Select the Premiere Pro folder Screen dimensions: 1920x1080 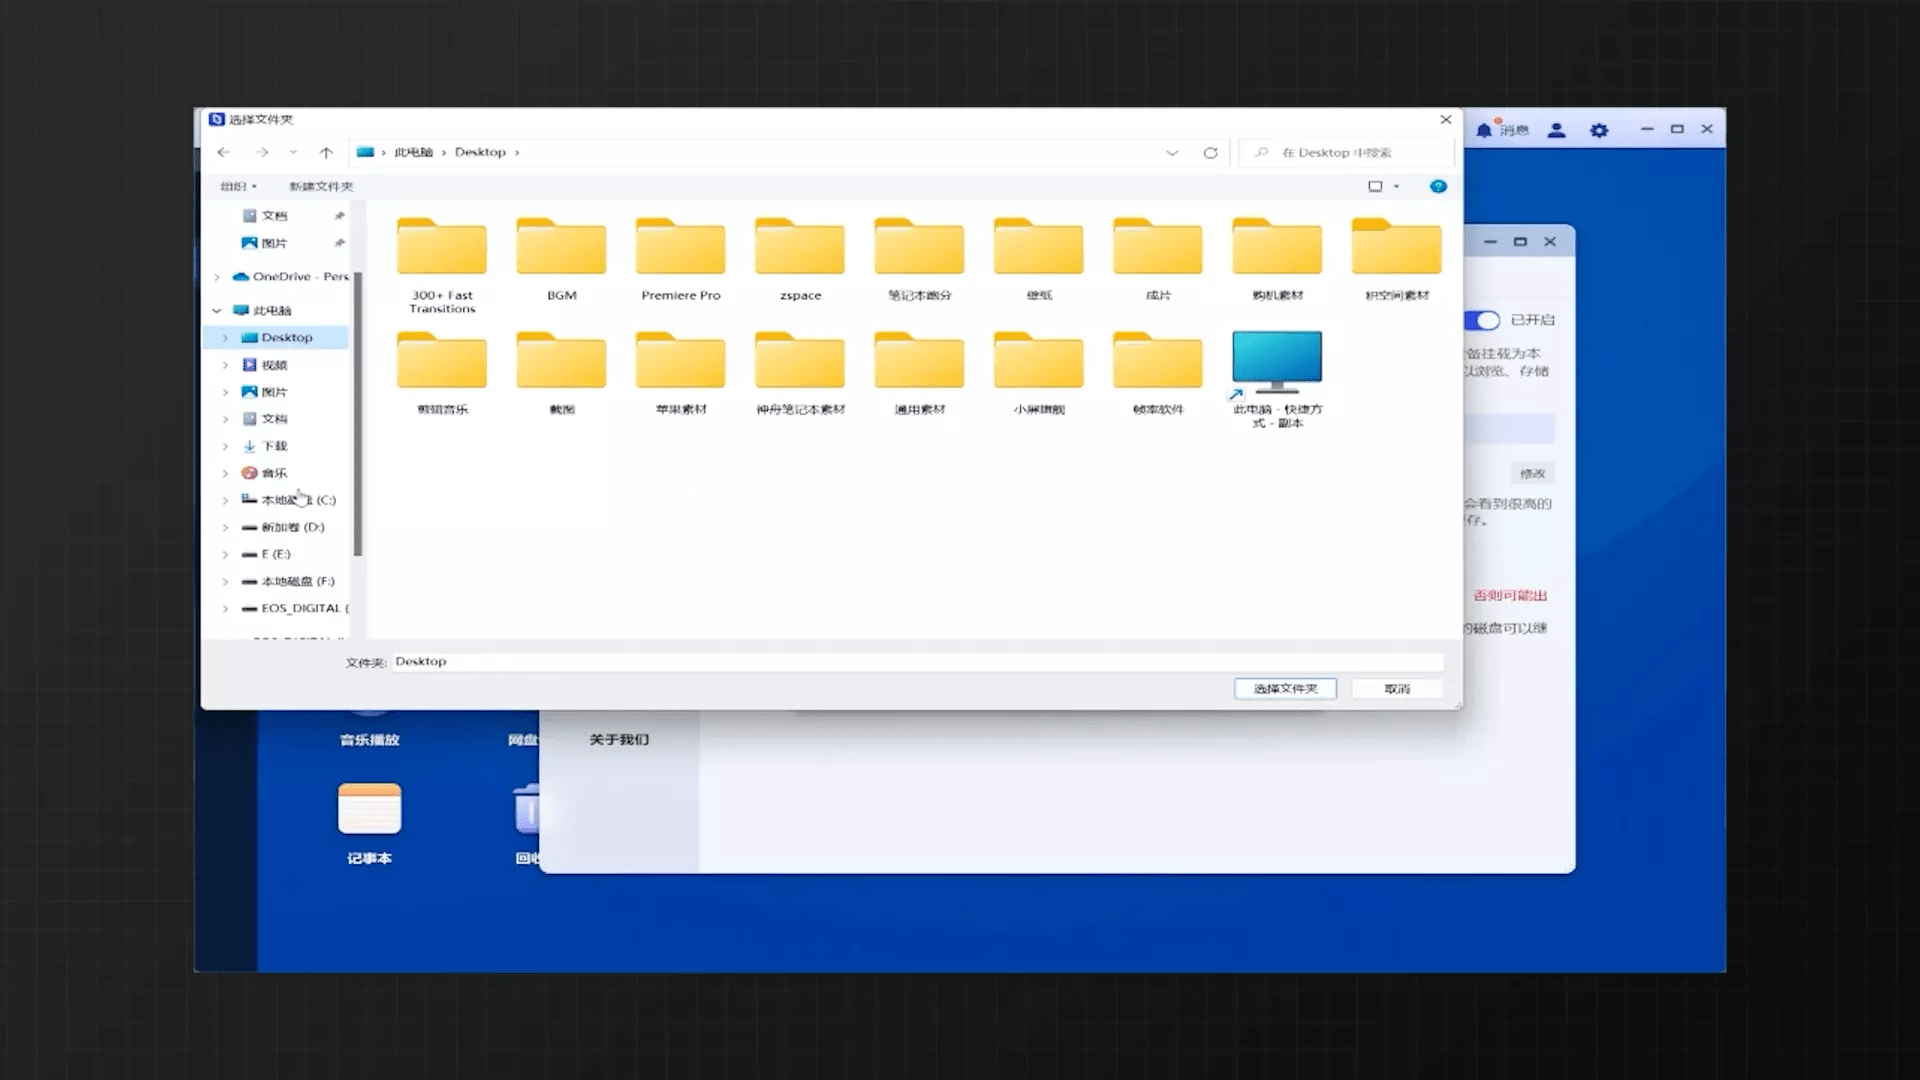tap(680, 259)
